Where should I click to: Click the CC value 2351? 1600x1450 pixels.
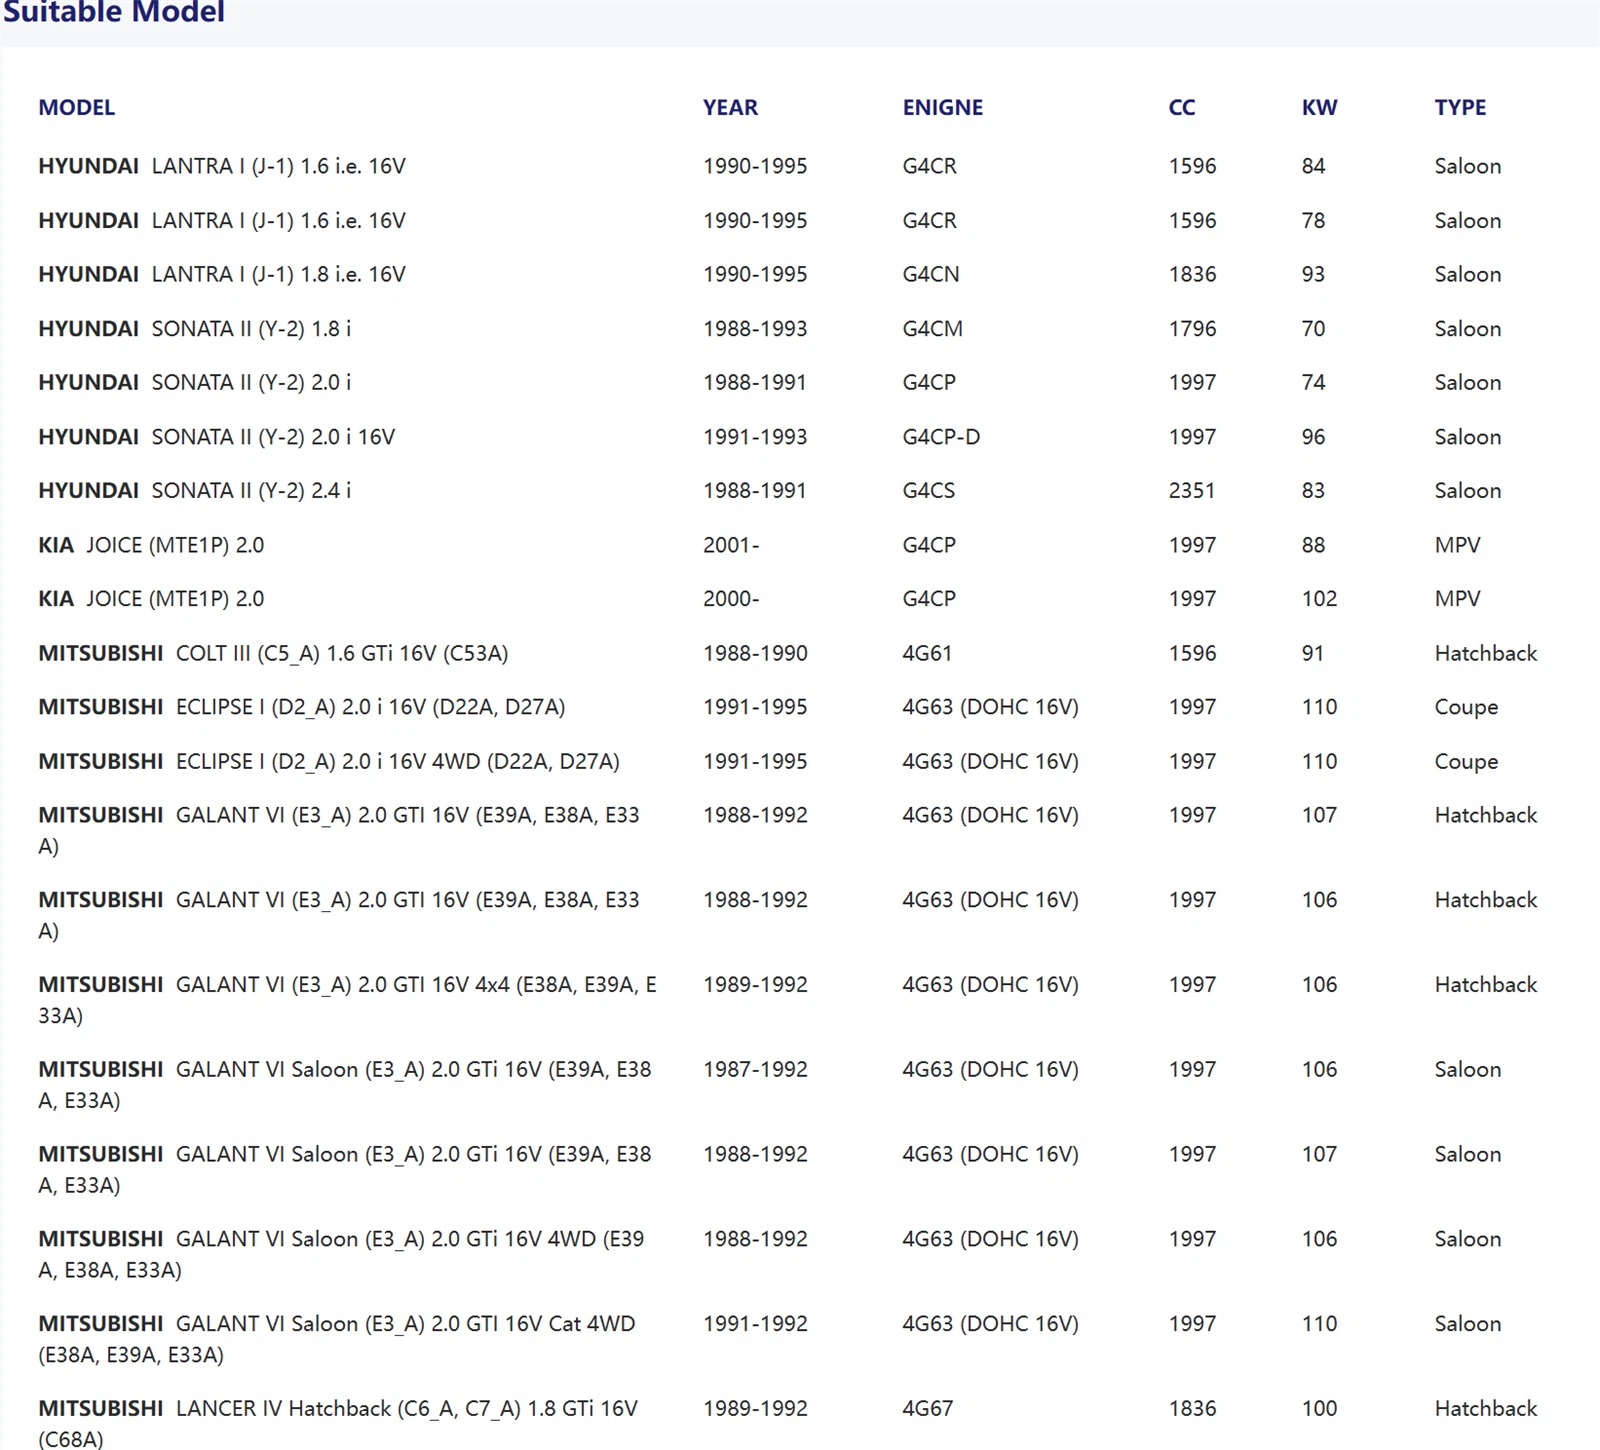click(1191, 490)
